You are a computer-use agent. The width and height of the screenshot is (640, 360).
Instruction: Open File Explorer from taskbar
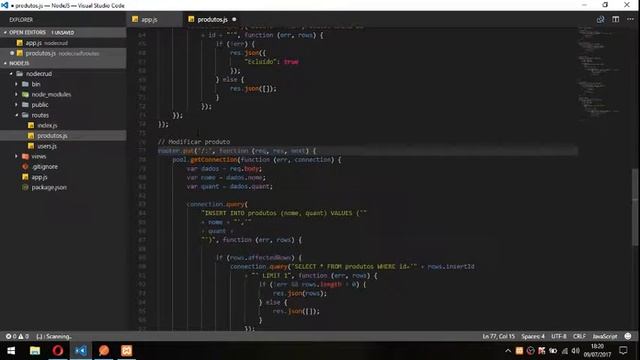35,351
